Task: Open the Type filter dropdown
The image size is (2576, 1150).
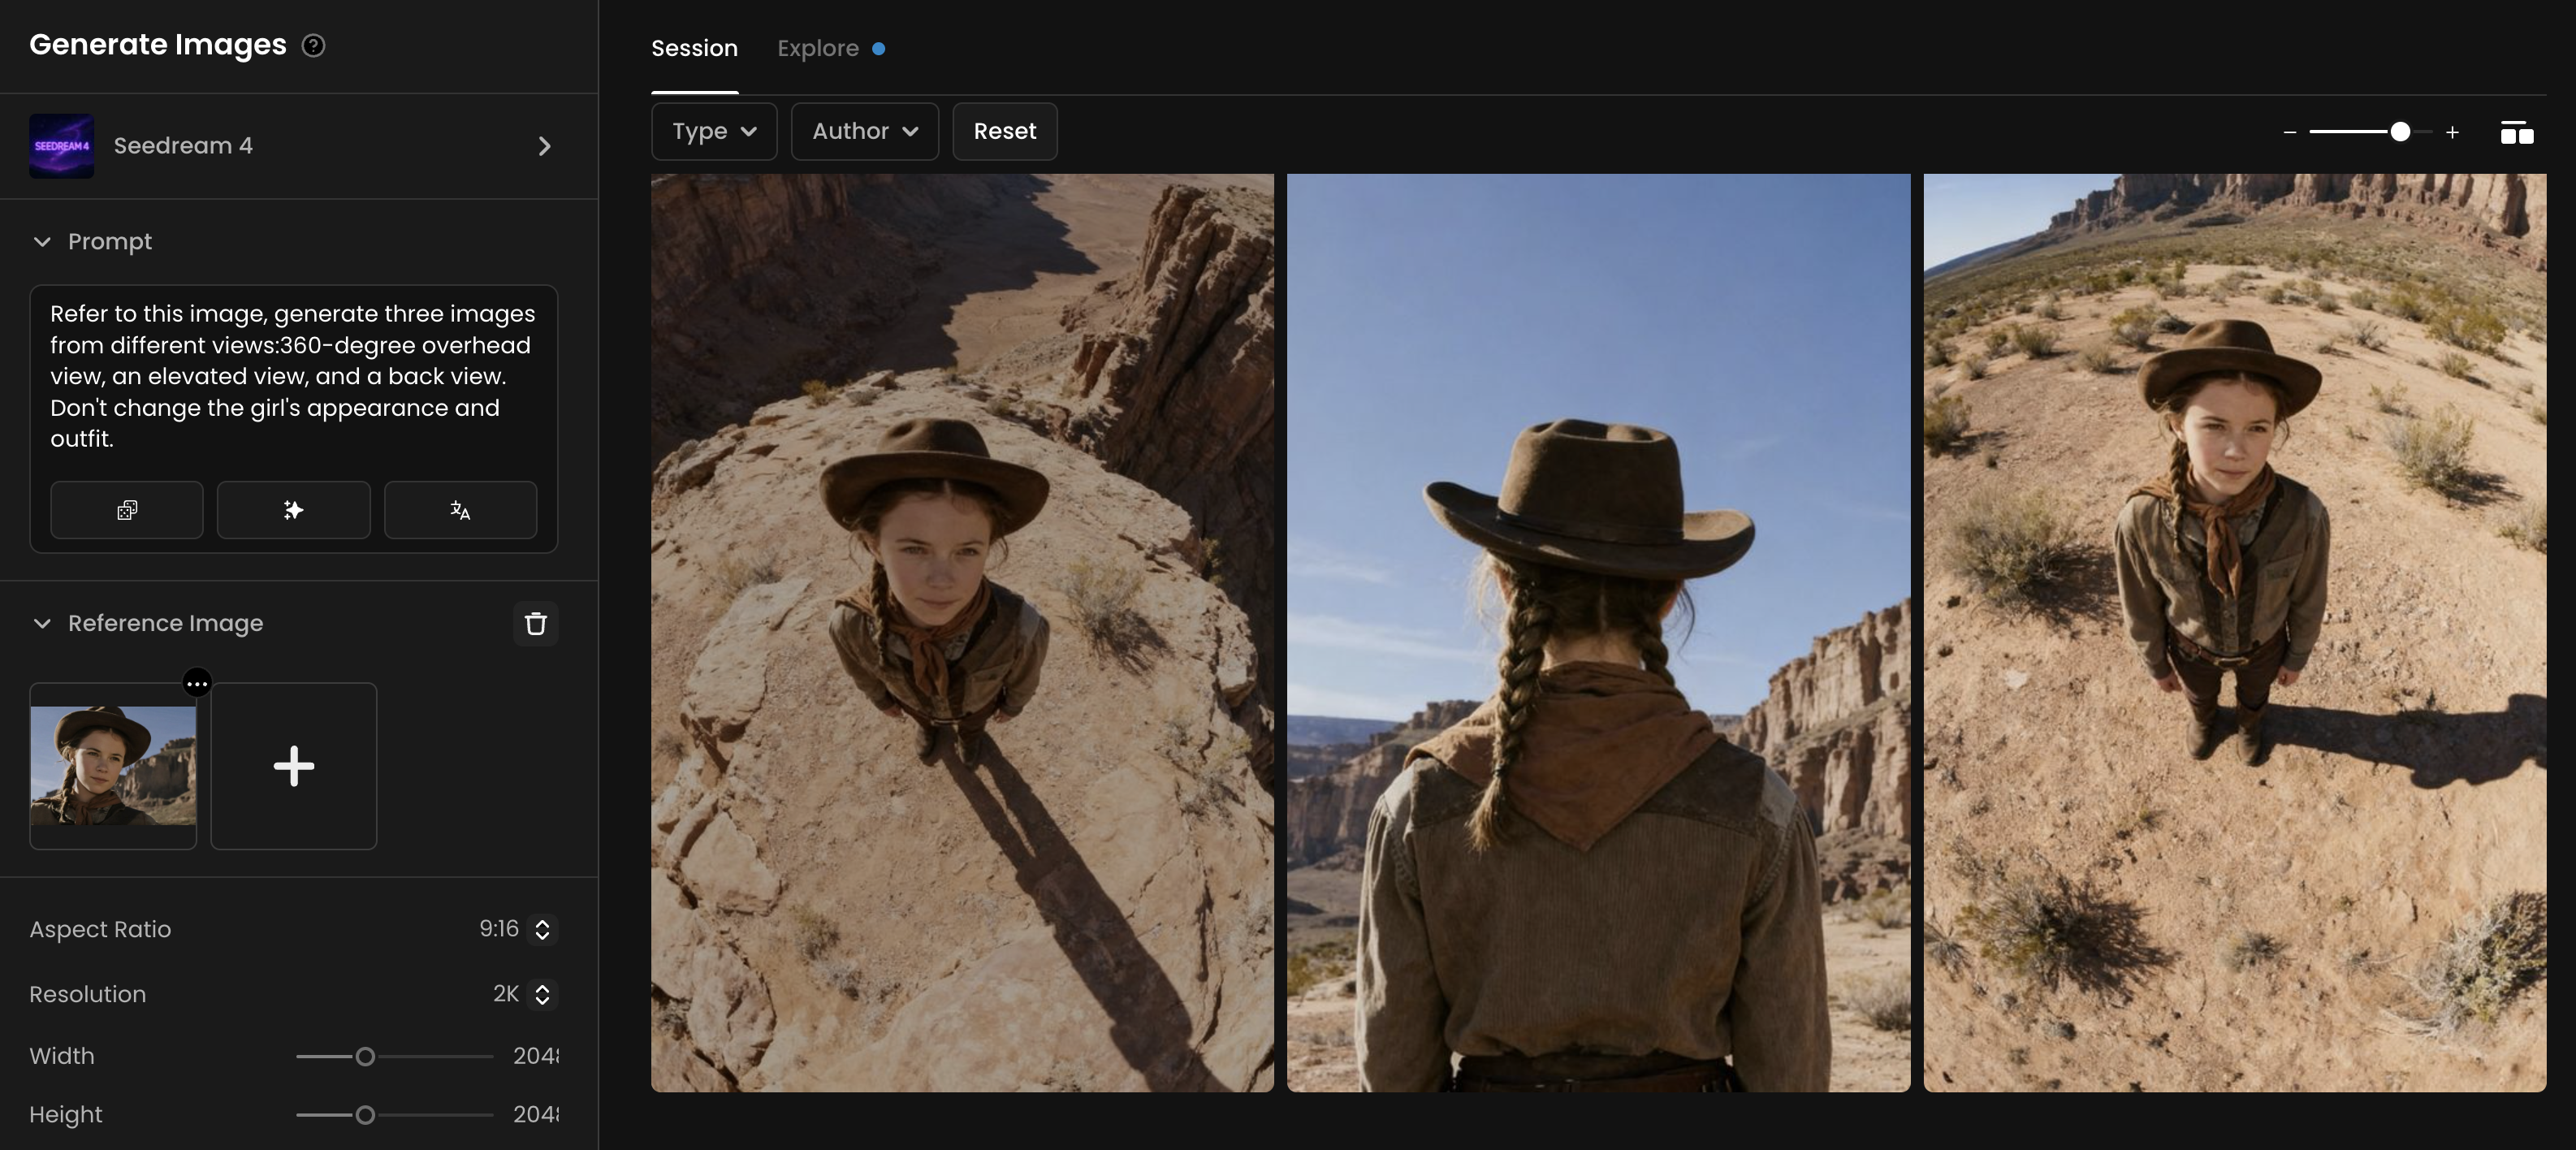Action: (713, 131)
